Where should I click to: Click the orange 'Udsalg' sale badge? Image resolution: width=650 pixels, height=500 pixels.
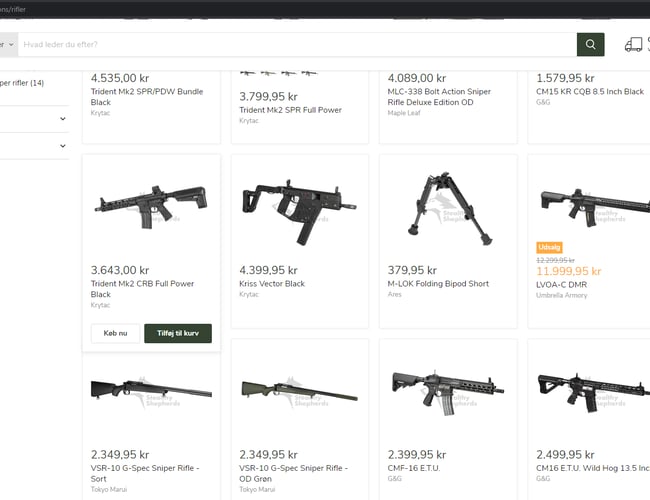(549, 247)
